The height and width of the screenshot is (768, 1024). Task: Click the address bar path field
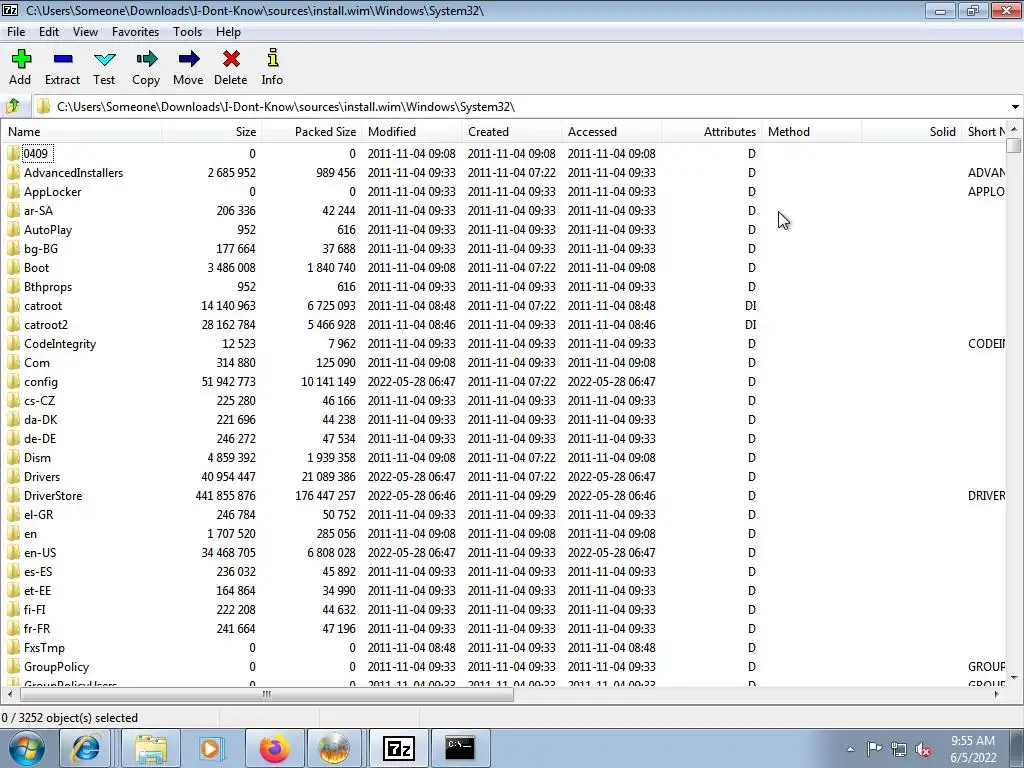522,106
